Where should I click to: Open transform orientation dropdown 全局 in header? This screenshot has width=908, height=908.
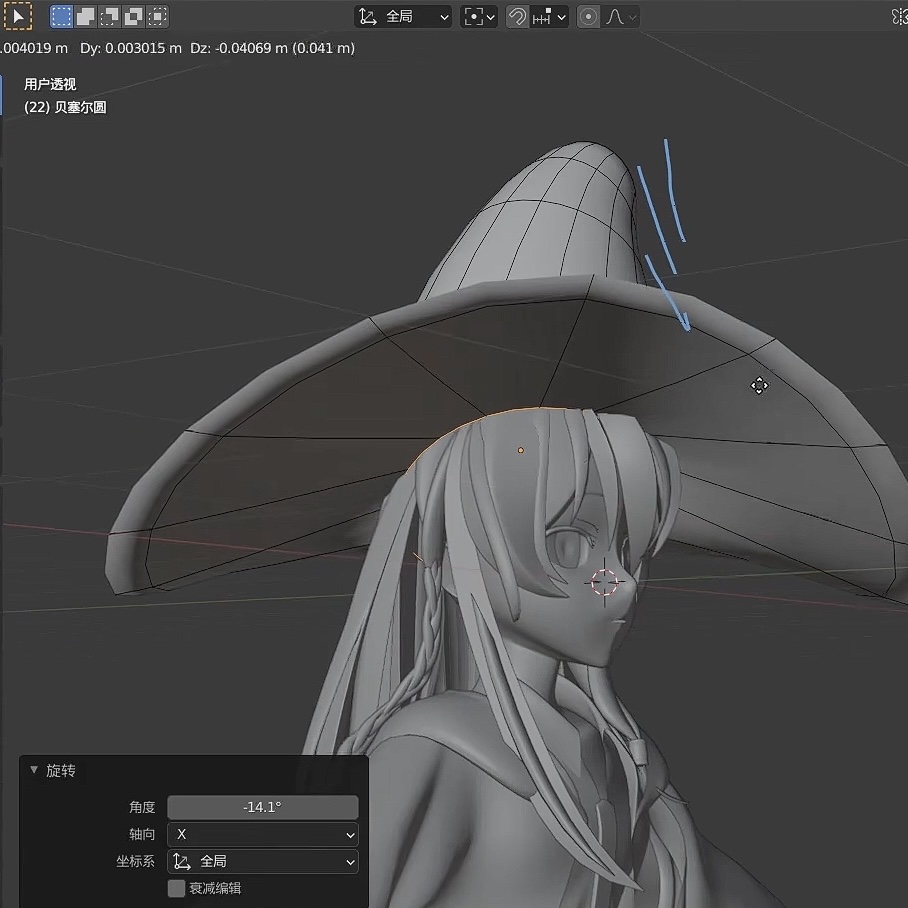404,17
